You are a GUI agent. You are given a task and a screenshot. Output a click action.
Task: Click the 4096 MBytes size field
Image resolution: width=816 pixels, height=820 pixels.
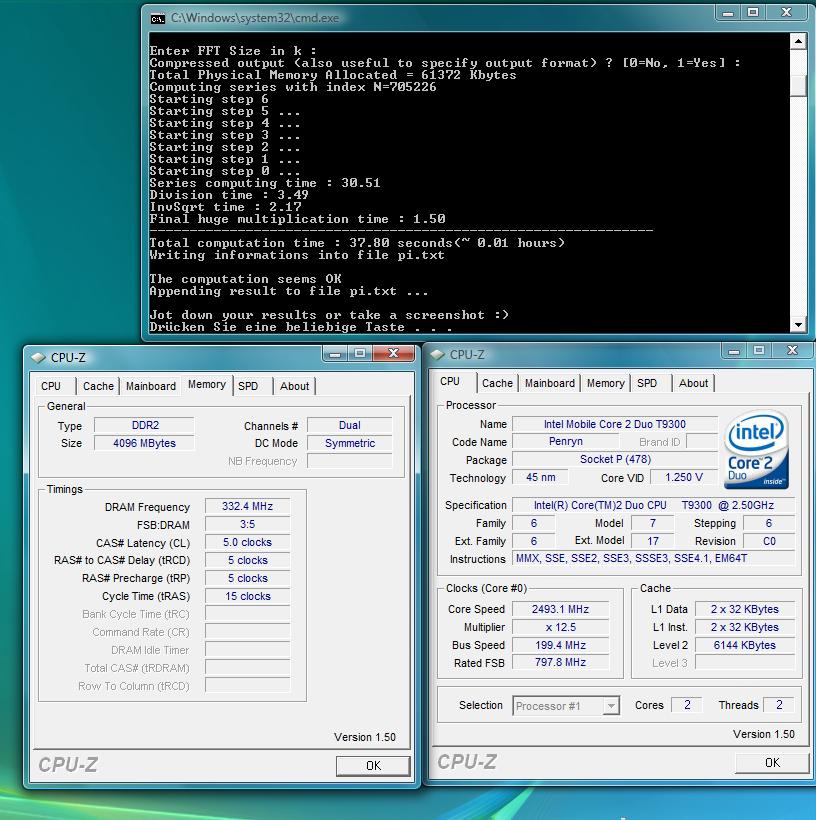click(x=145, y=443)
